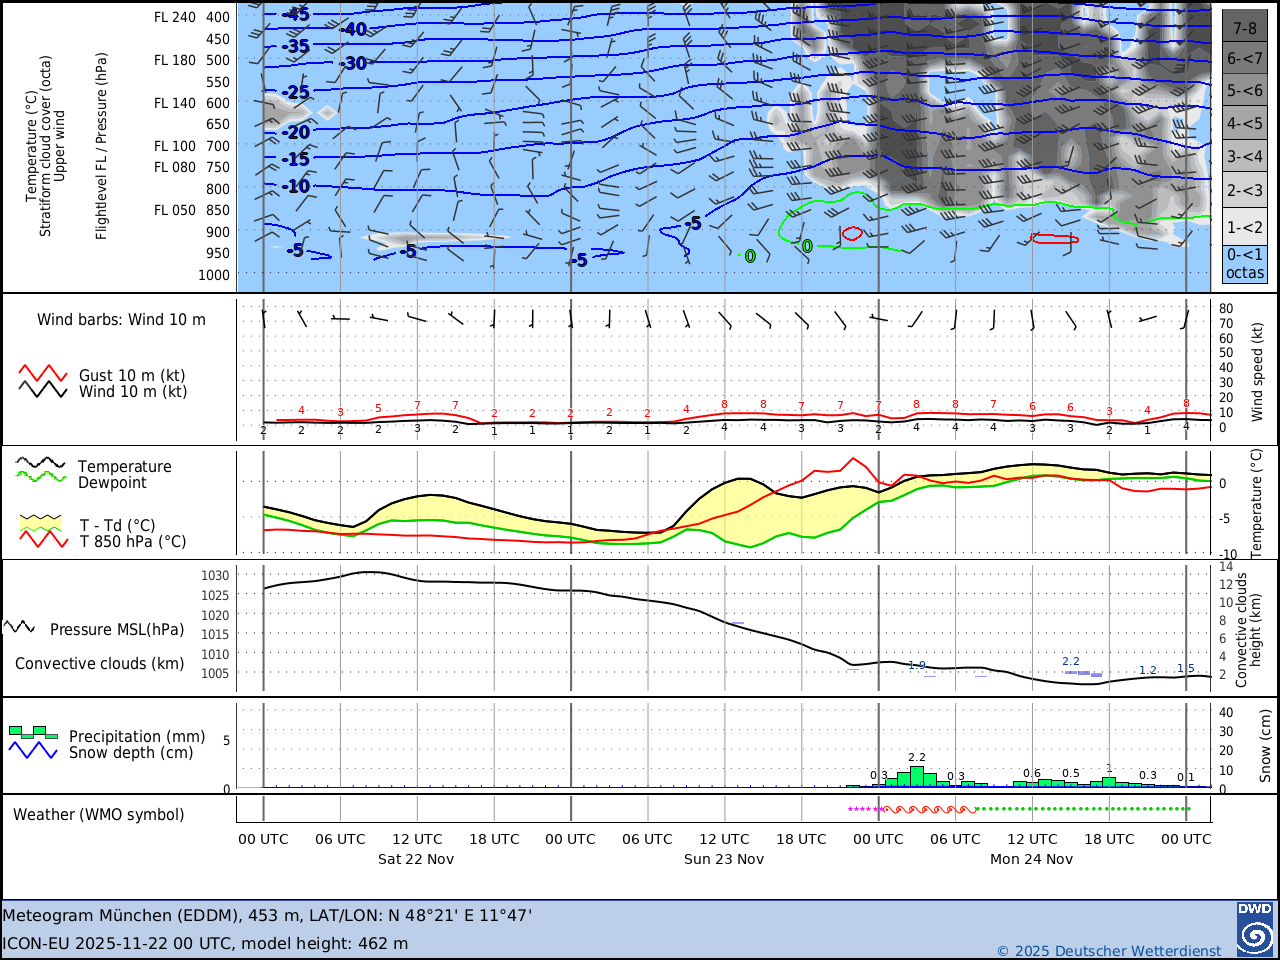Viewport: 1280px width, 960px height.
Task: Click the -30 isotherm contour label
Action: (353, 63)
